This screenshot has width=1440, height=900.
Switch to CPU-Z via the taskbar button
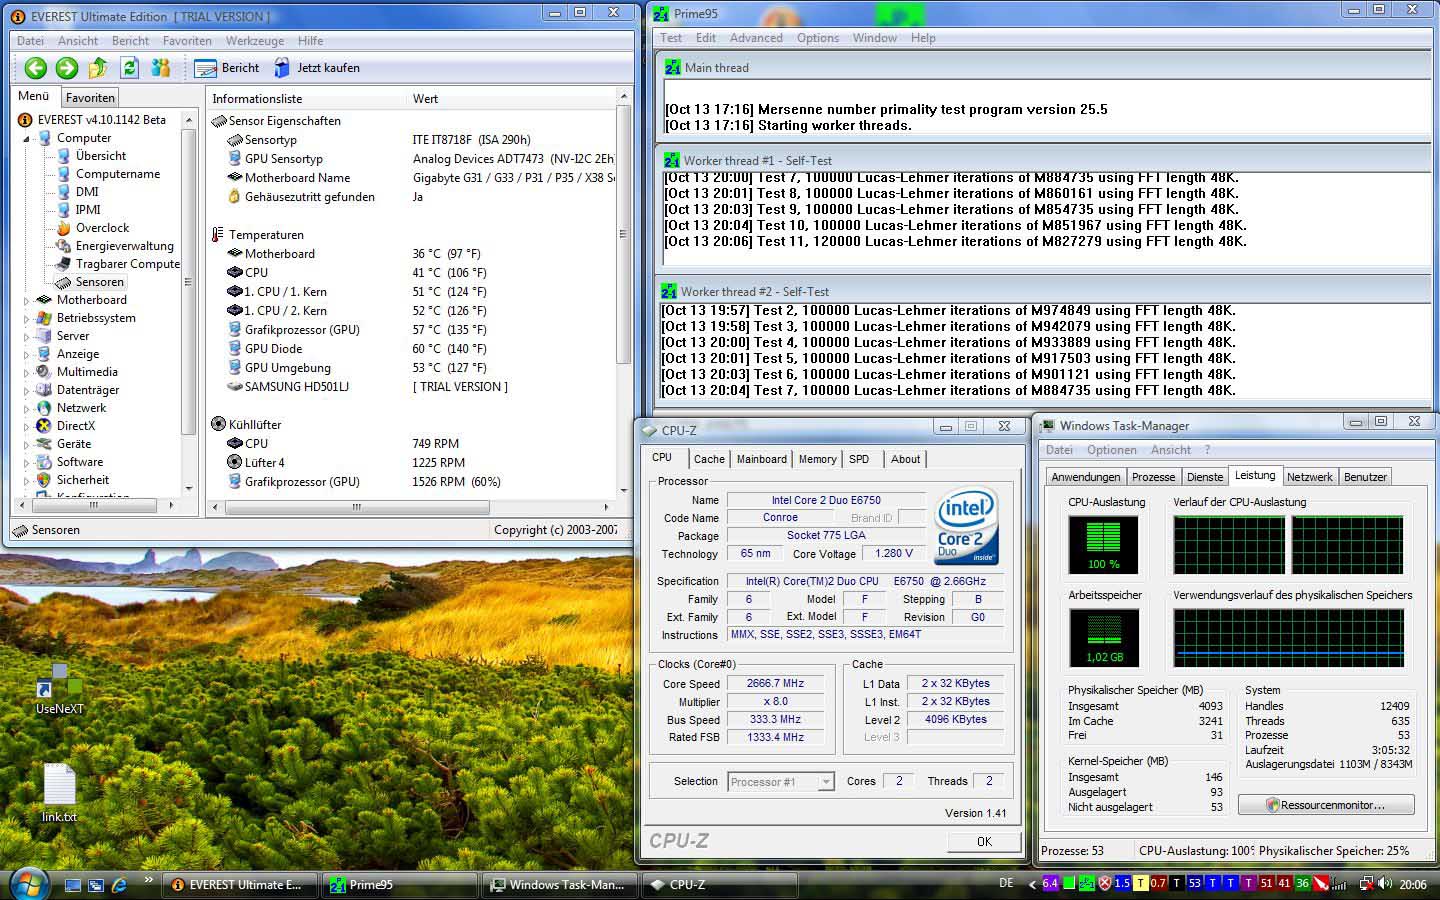pos(719,885)
